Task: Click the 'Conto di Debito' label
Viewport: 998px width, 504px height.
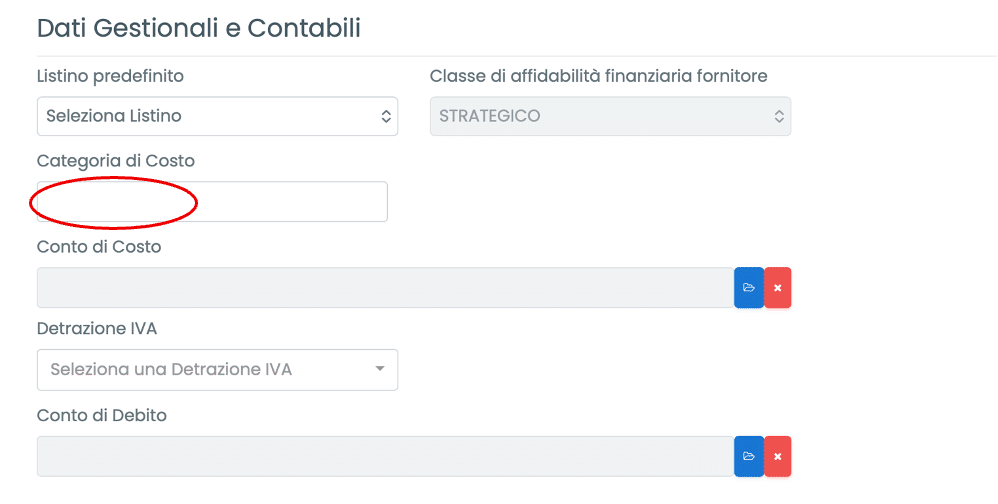Action: (102, 415)
